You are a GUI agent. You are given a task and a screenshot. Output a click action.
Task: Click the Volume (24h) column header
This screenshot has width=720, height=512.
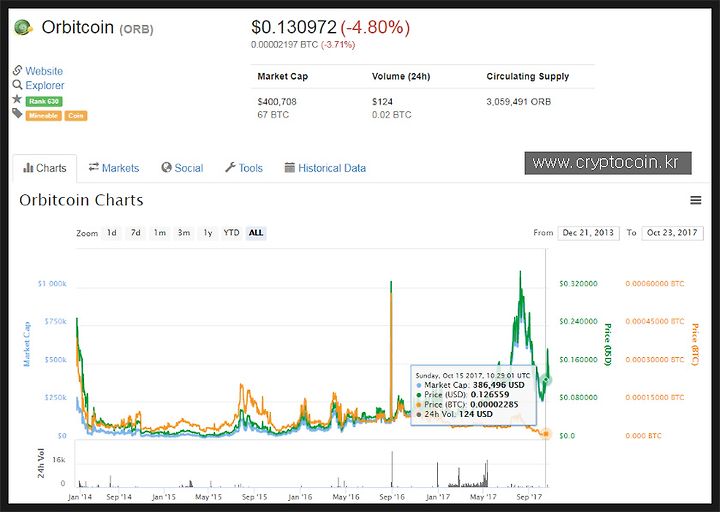click(401, 77)
